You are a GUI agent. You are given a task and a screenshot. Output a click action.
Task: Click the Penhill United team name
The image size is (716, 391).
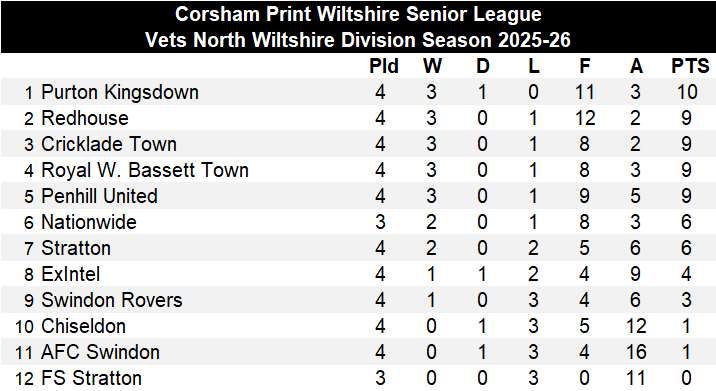(99, 196)
